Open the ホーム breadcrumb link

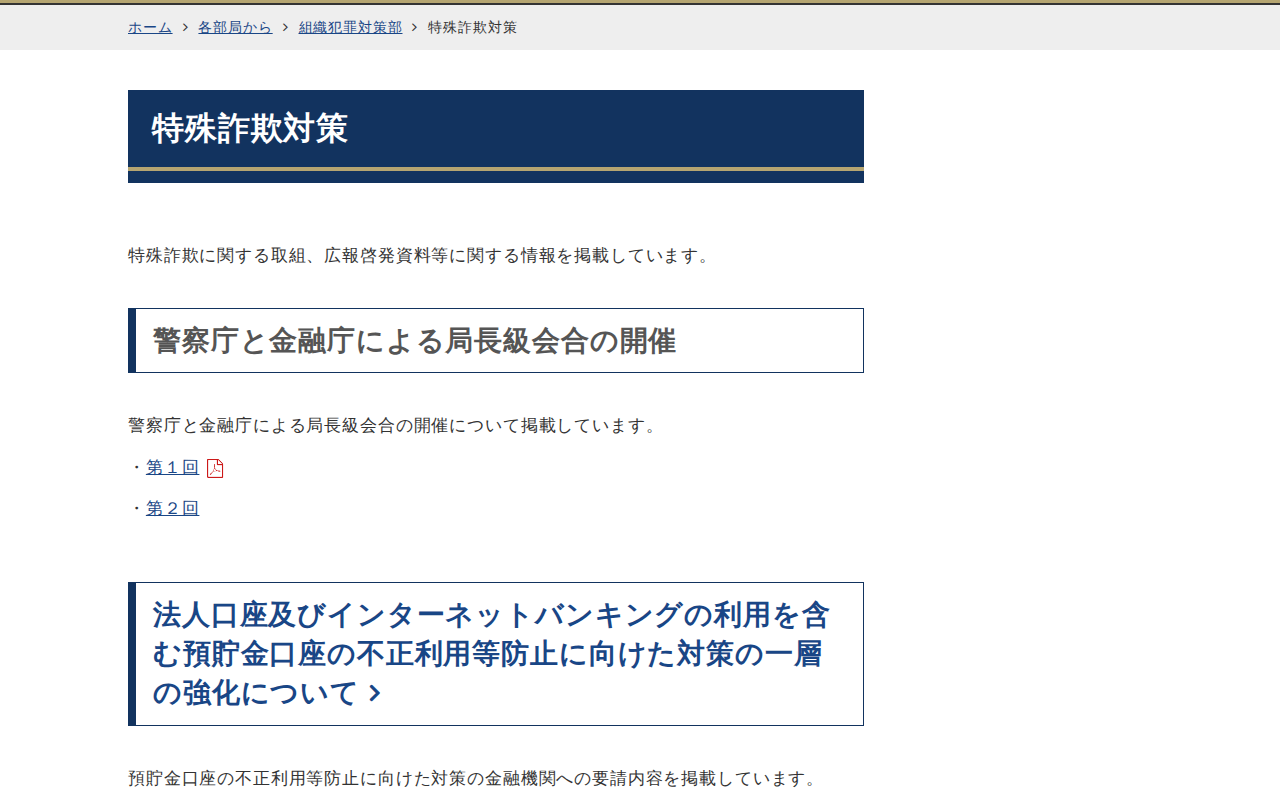tap(150, 27)
